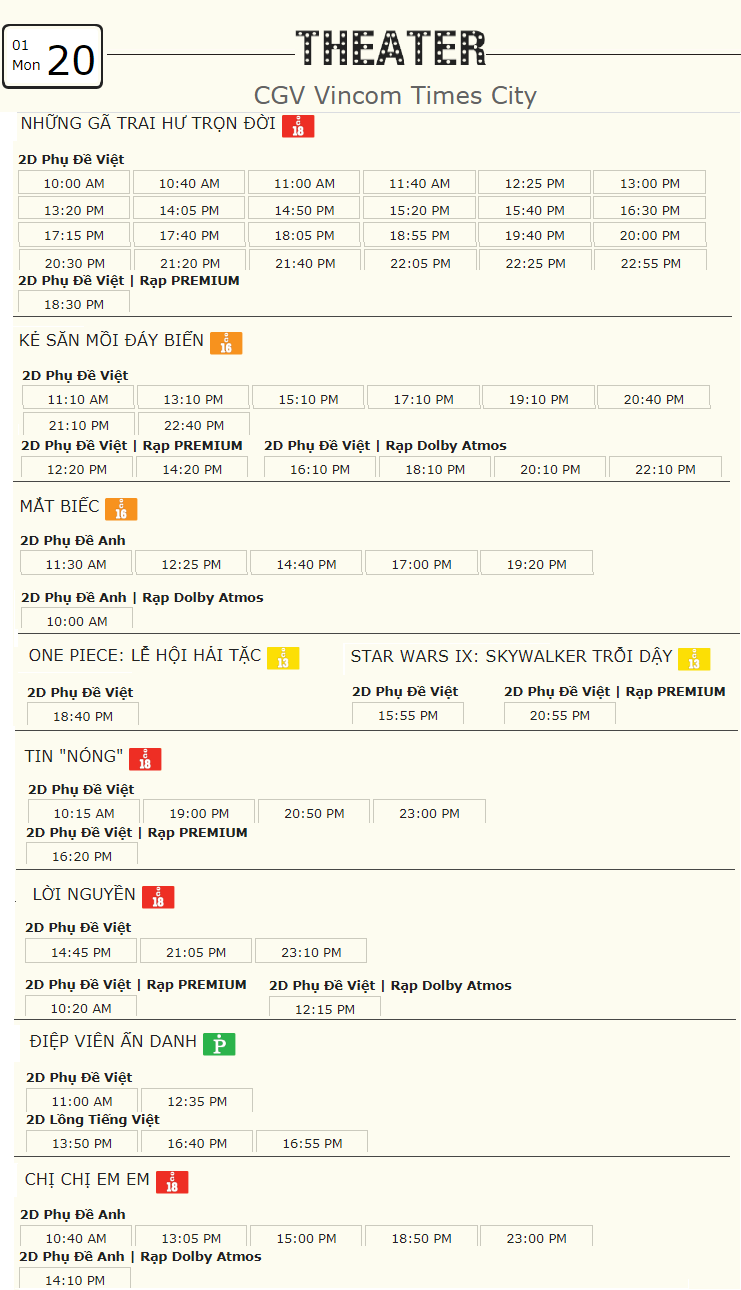Click the orange 16 rating badge beside KẺ SĂN MỒI ĐÁY BIỂN
Image resolution: width=741 pixels, height=1290 pixels.
(226, 343)
